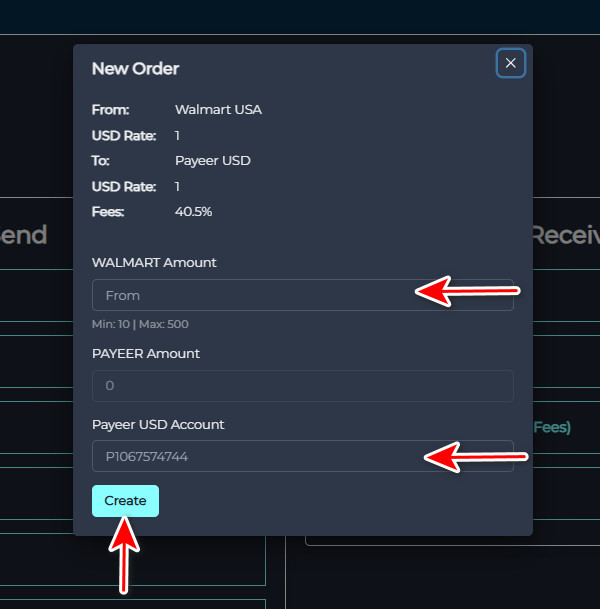The image size is (600, 609).
Task: Select the 'Payeer USD' To value
Action: [212, 161]
